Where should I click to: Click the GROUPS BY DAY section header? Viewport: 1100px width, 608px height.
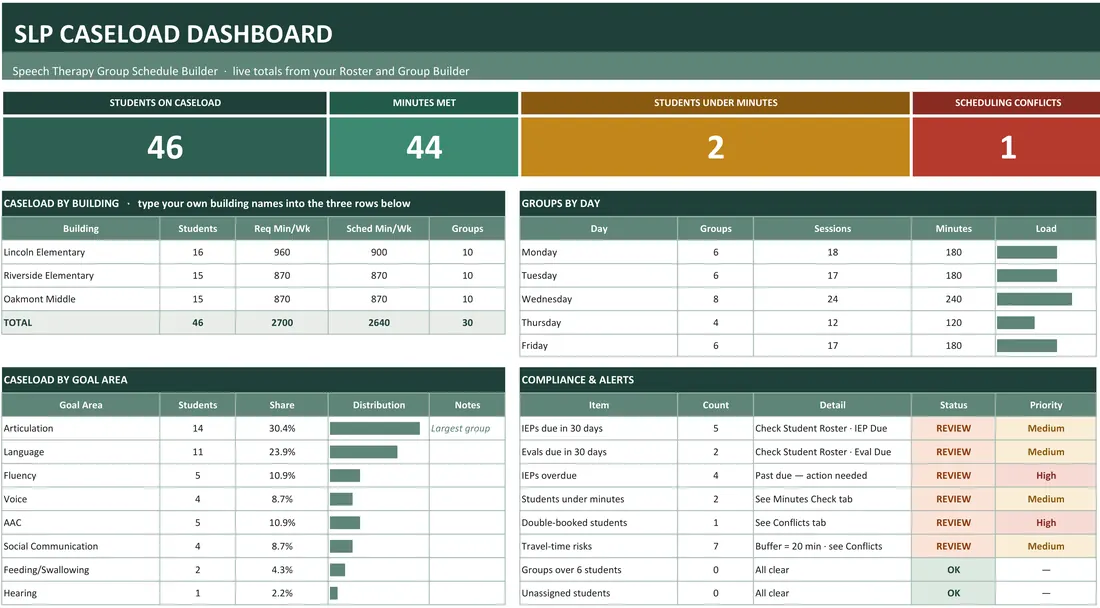807,203
